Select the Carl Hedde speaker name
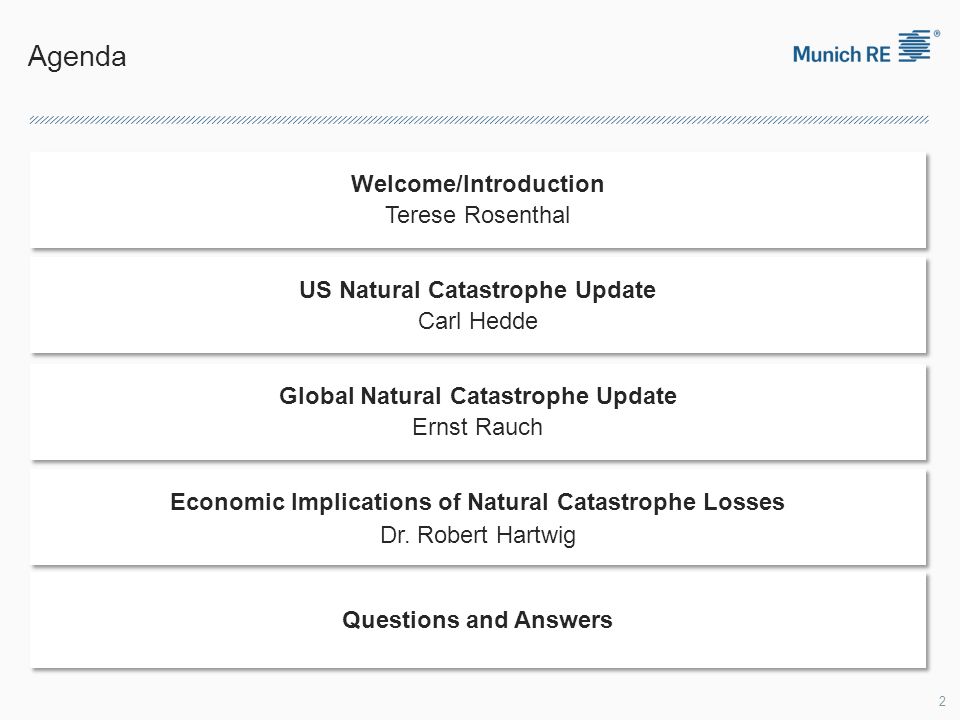960x720 pixels. (x=478, y=321)
